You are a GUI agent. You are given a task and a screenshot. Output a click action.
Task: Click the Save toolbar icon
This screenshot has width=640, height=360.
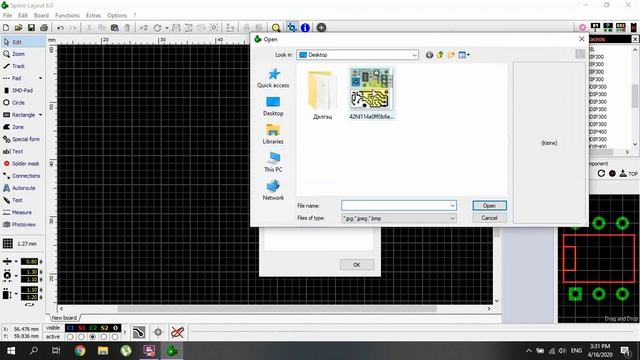(31, 28)
